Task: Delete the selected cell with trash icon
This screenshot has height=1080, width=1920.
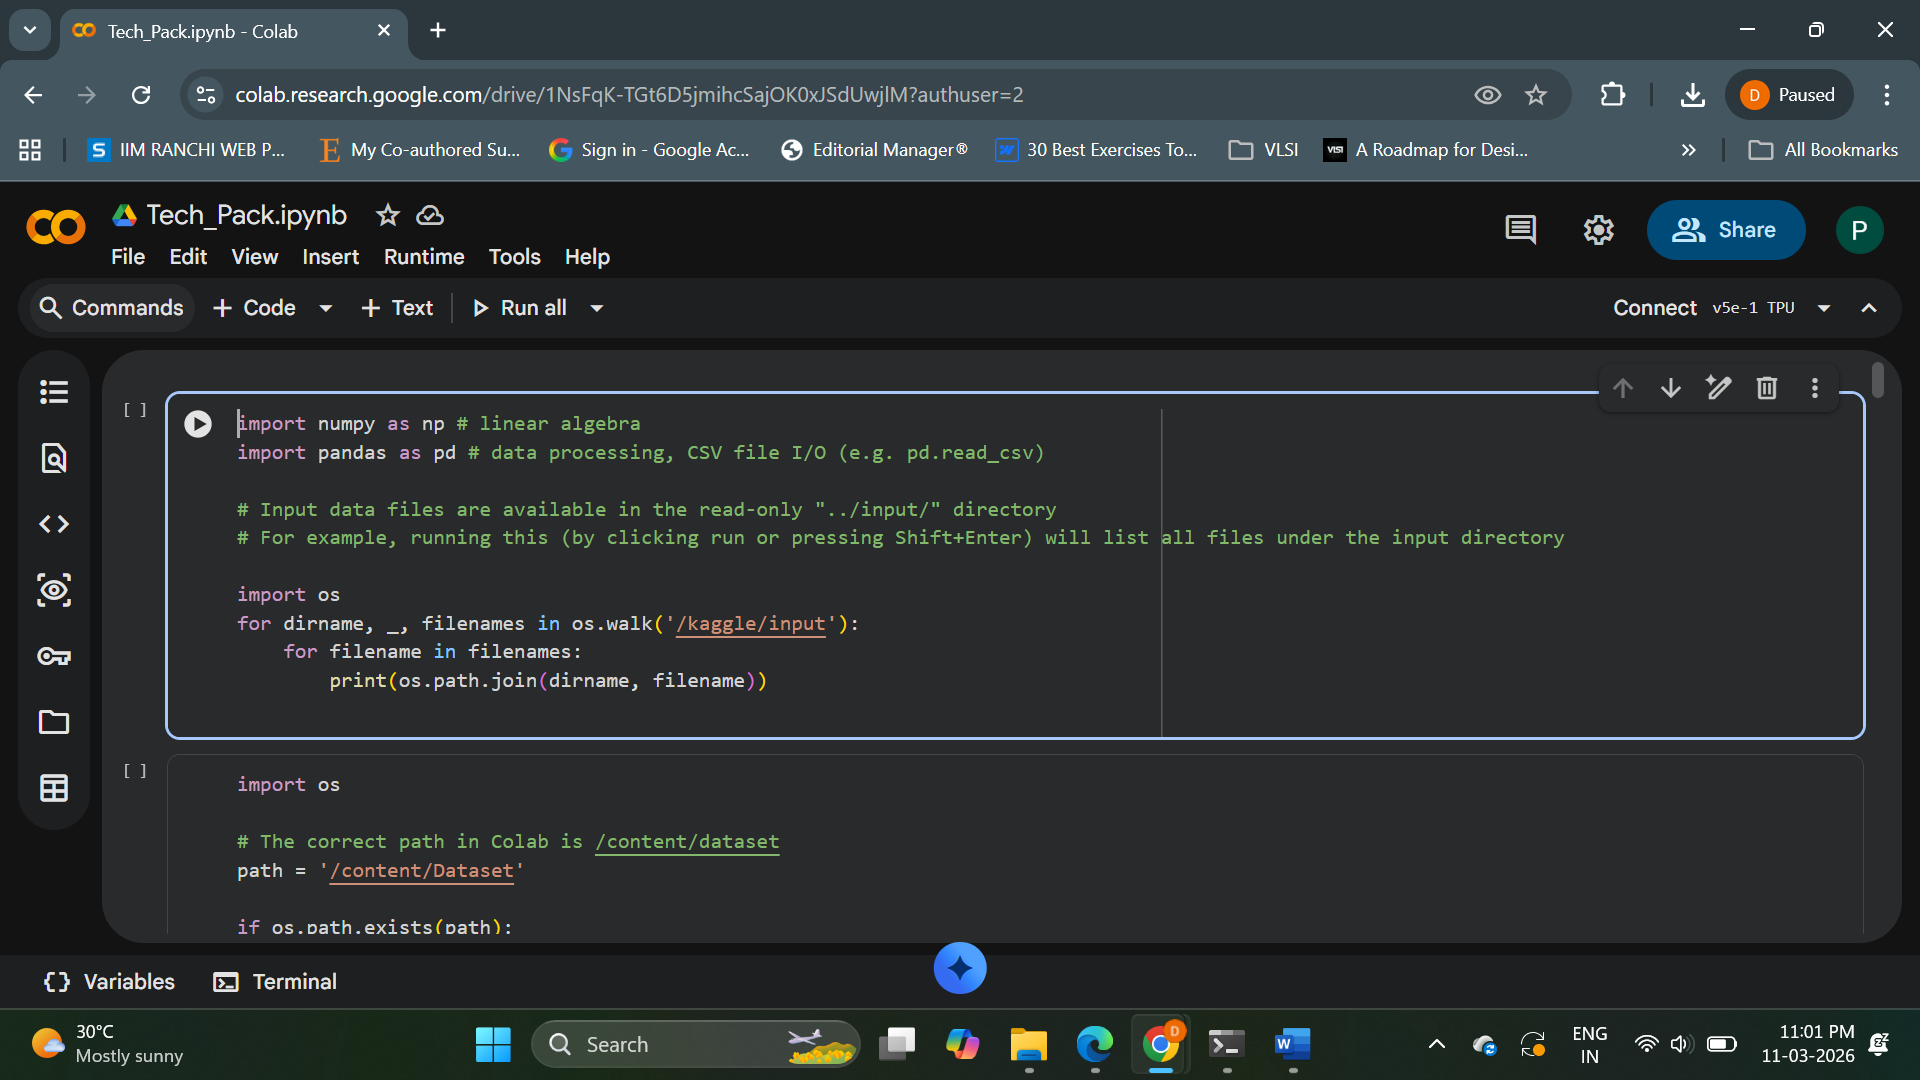Action: [x=1767, y=388]
